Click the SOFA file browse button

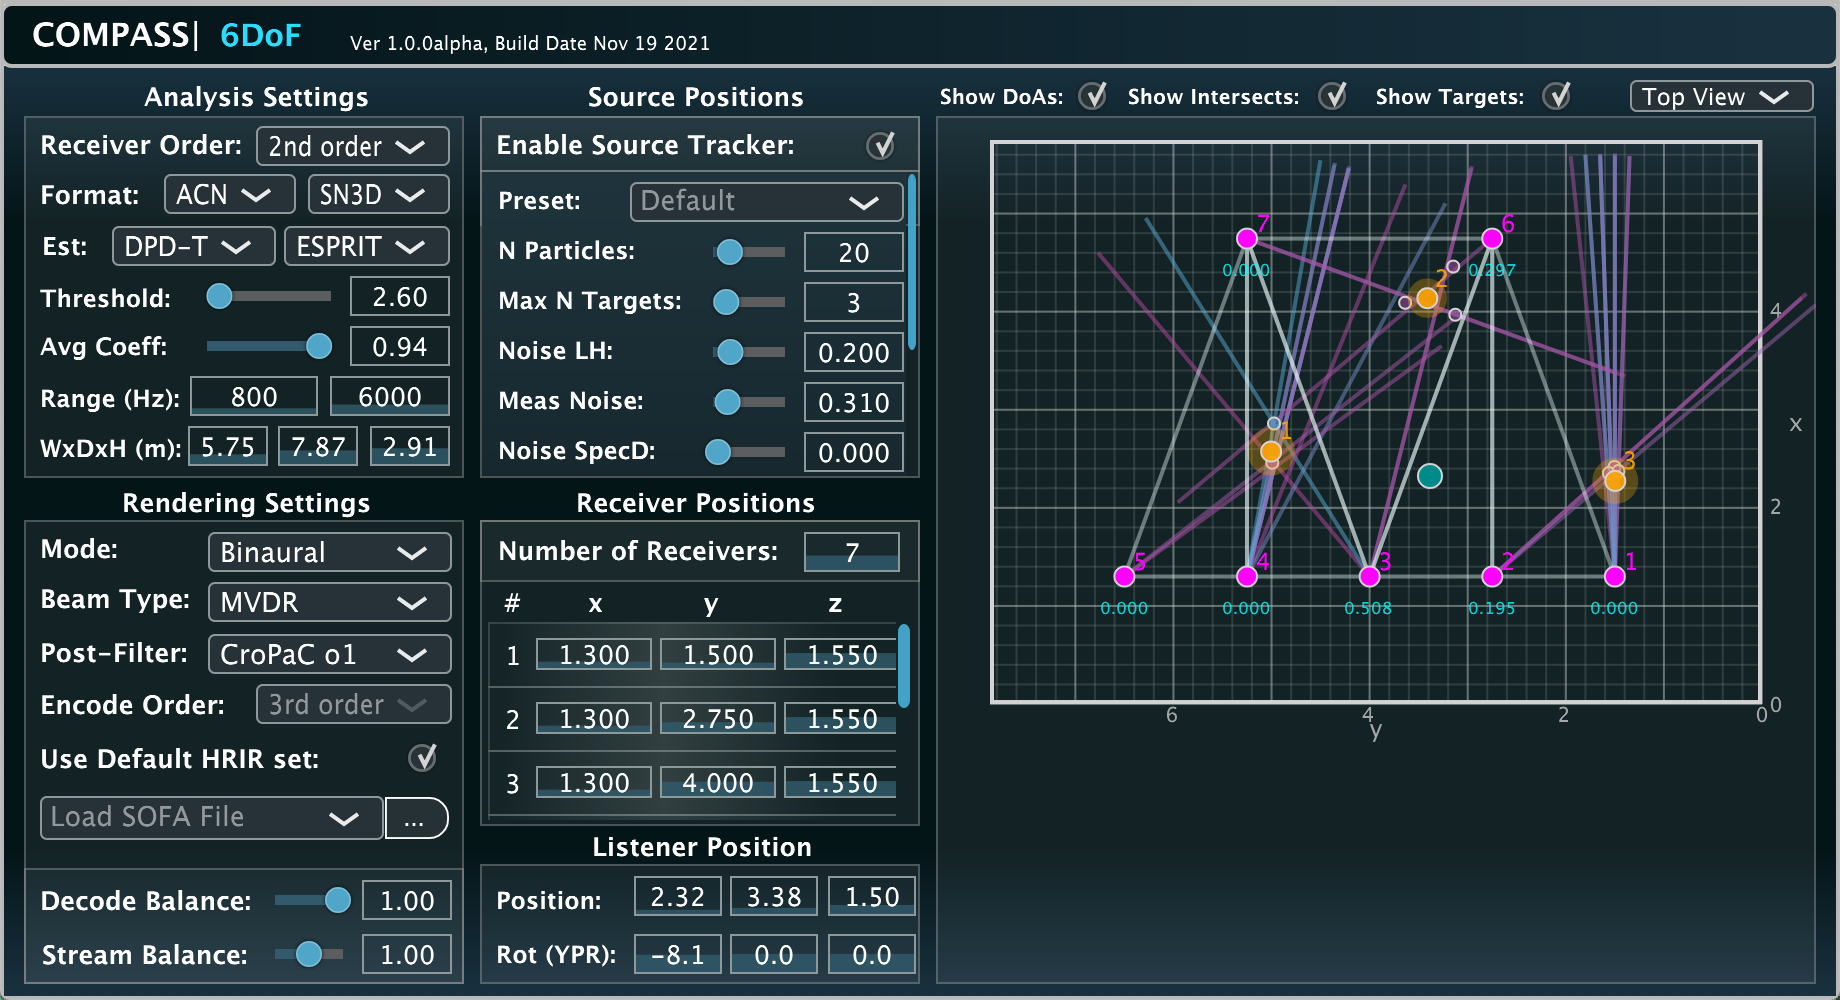click(x=416, y=818)
